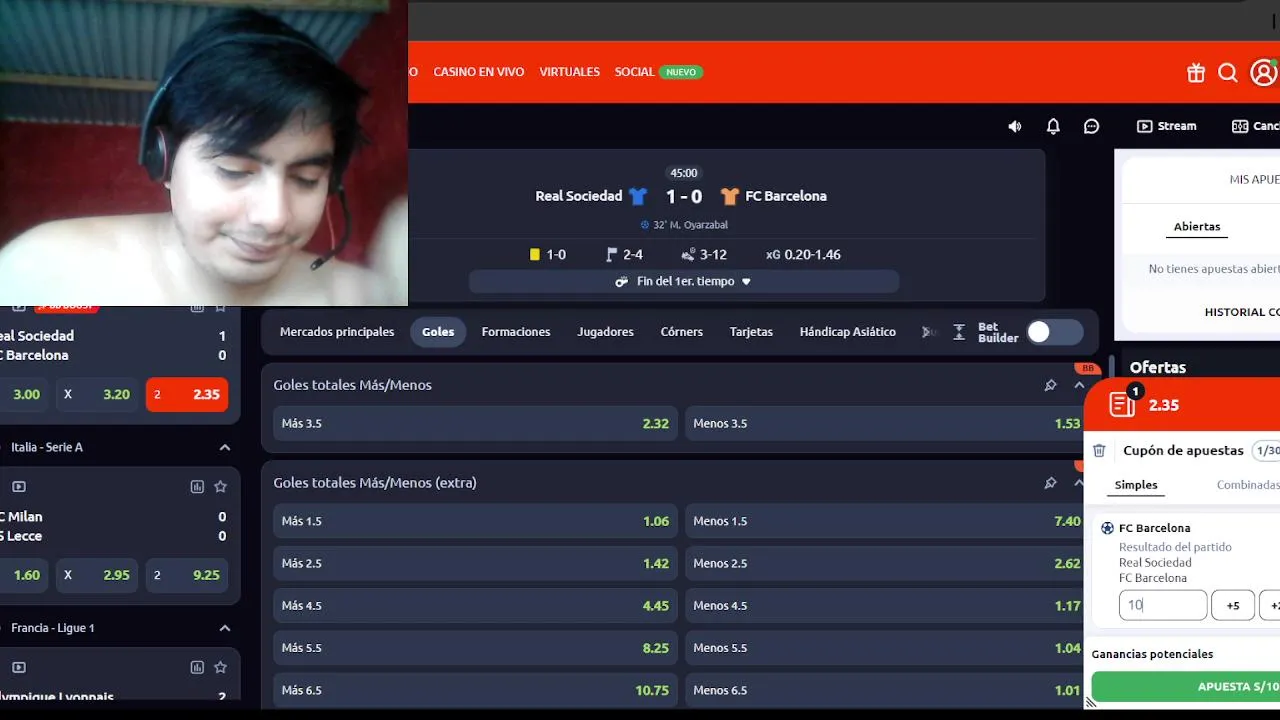This screenshot has height=720, width=1280.
Task: Open CASINO EN VIVO menu
Action: tap(479, 72)
